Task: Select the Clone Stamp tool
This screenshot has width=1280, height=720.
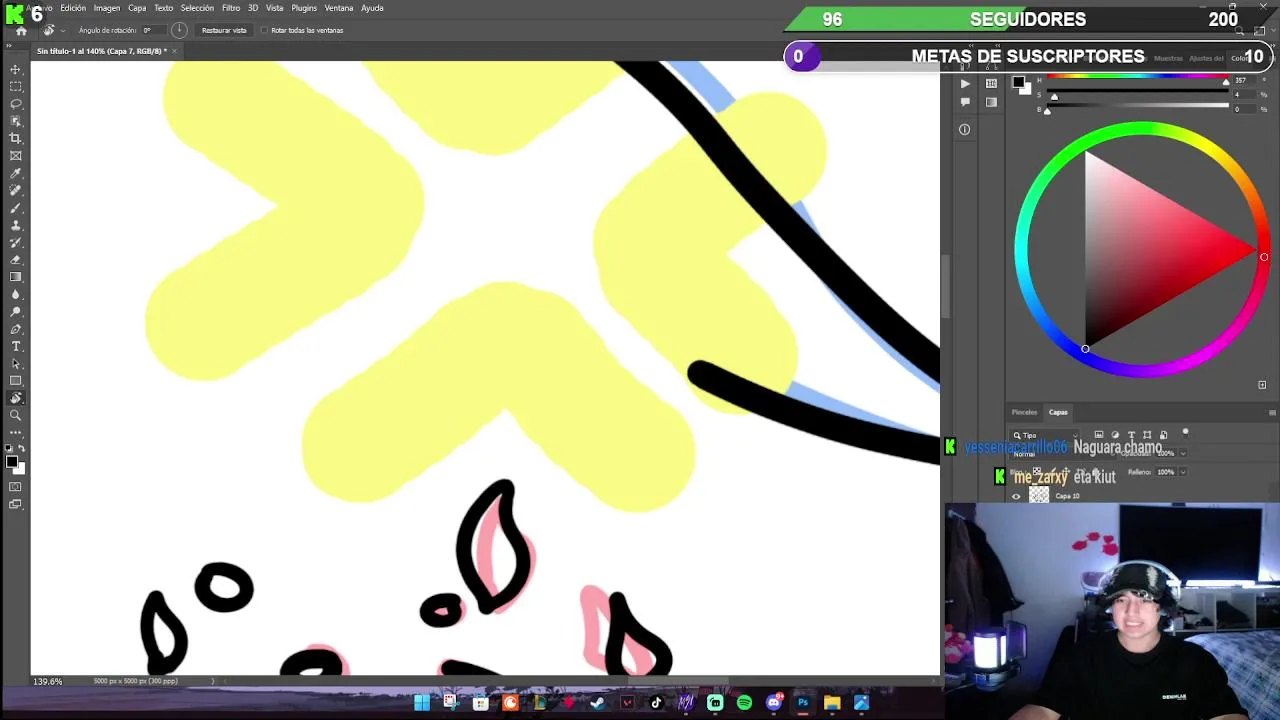Action: (x=16, y=225)
